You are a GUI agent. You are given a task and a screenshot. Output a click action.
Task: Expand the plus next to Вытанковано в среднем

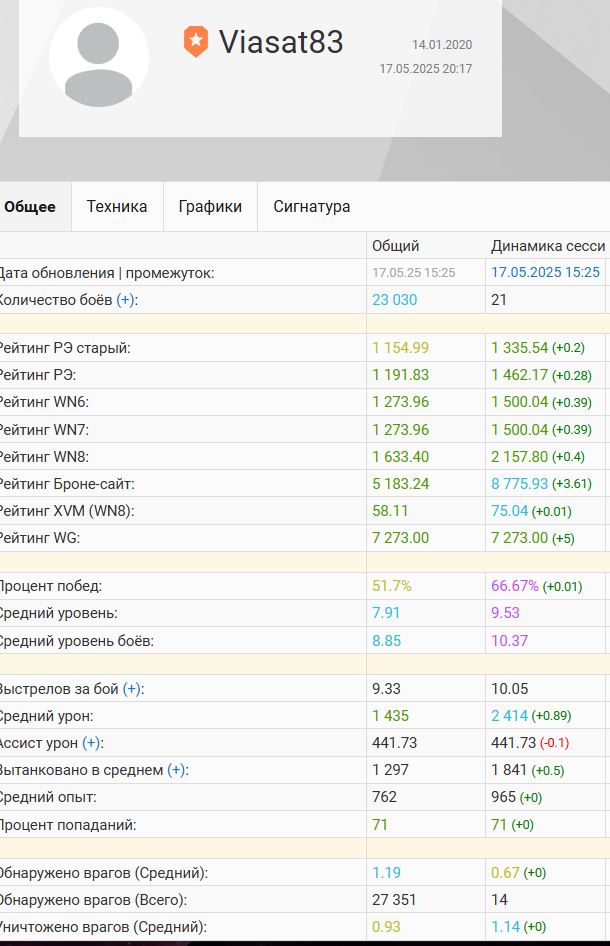click(177, 770)
